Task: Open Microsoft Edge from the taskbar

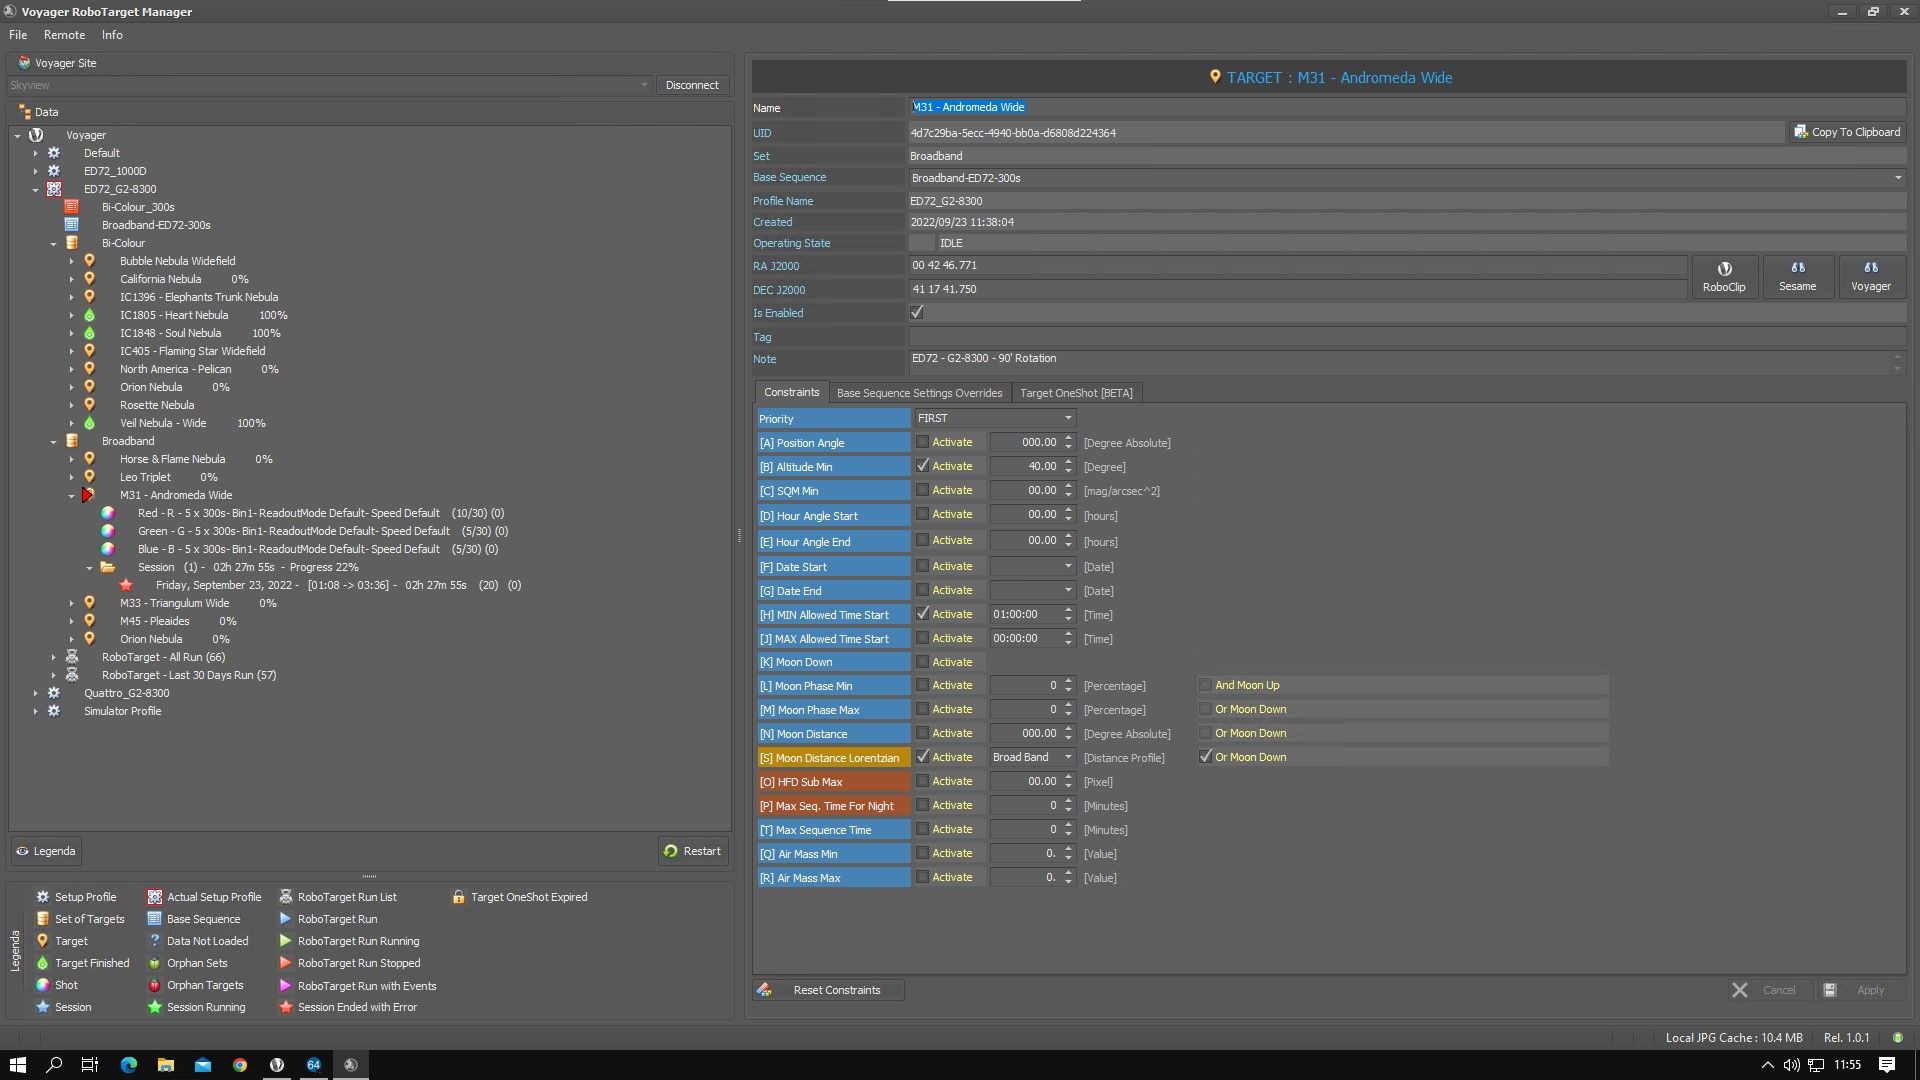Action: 129,1065
